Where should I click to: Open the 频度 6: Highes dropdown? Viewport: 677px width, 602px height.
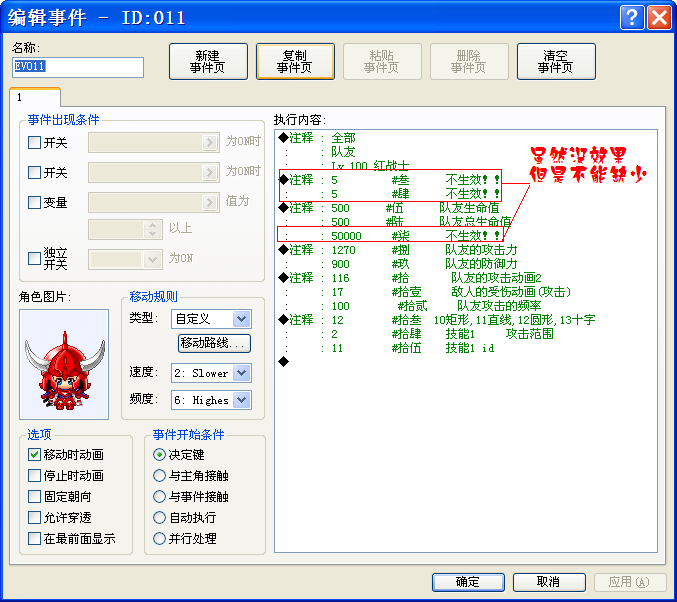(x=212, y=400)
